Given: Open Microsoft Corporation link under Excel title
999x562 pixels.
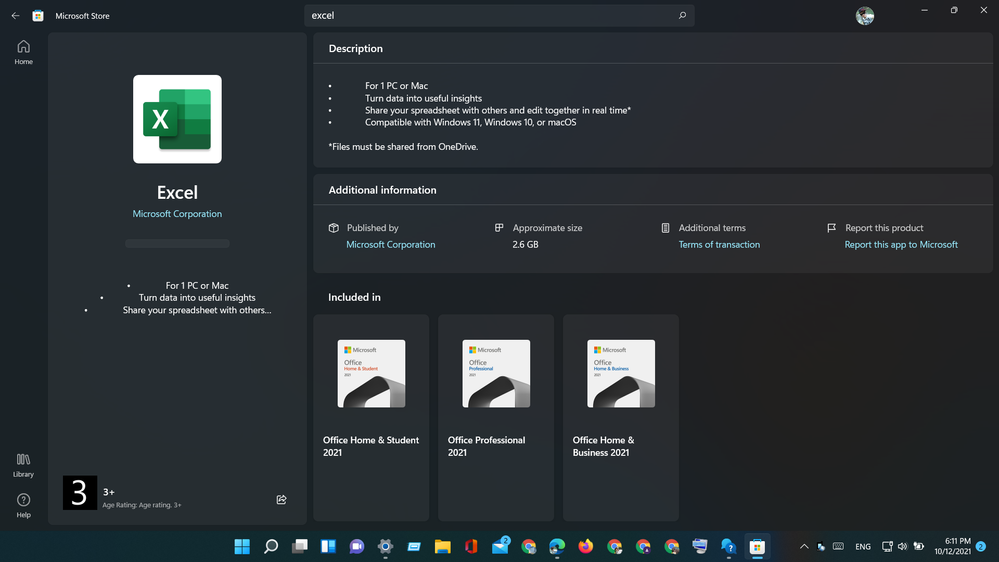Looking at the screenshot, I should [x=177, y=213].
